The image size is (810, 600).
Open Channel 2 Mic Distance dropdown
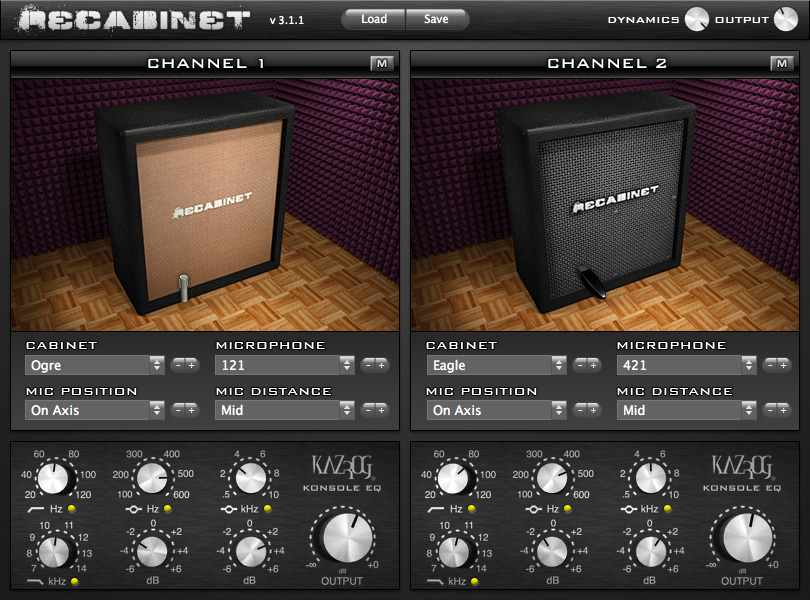coord(687,410)
